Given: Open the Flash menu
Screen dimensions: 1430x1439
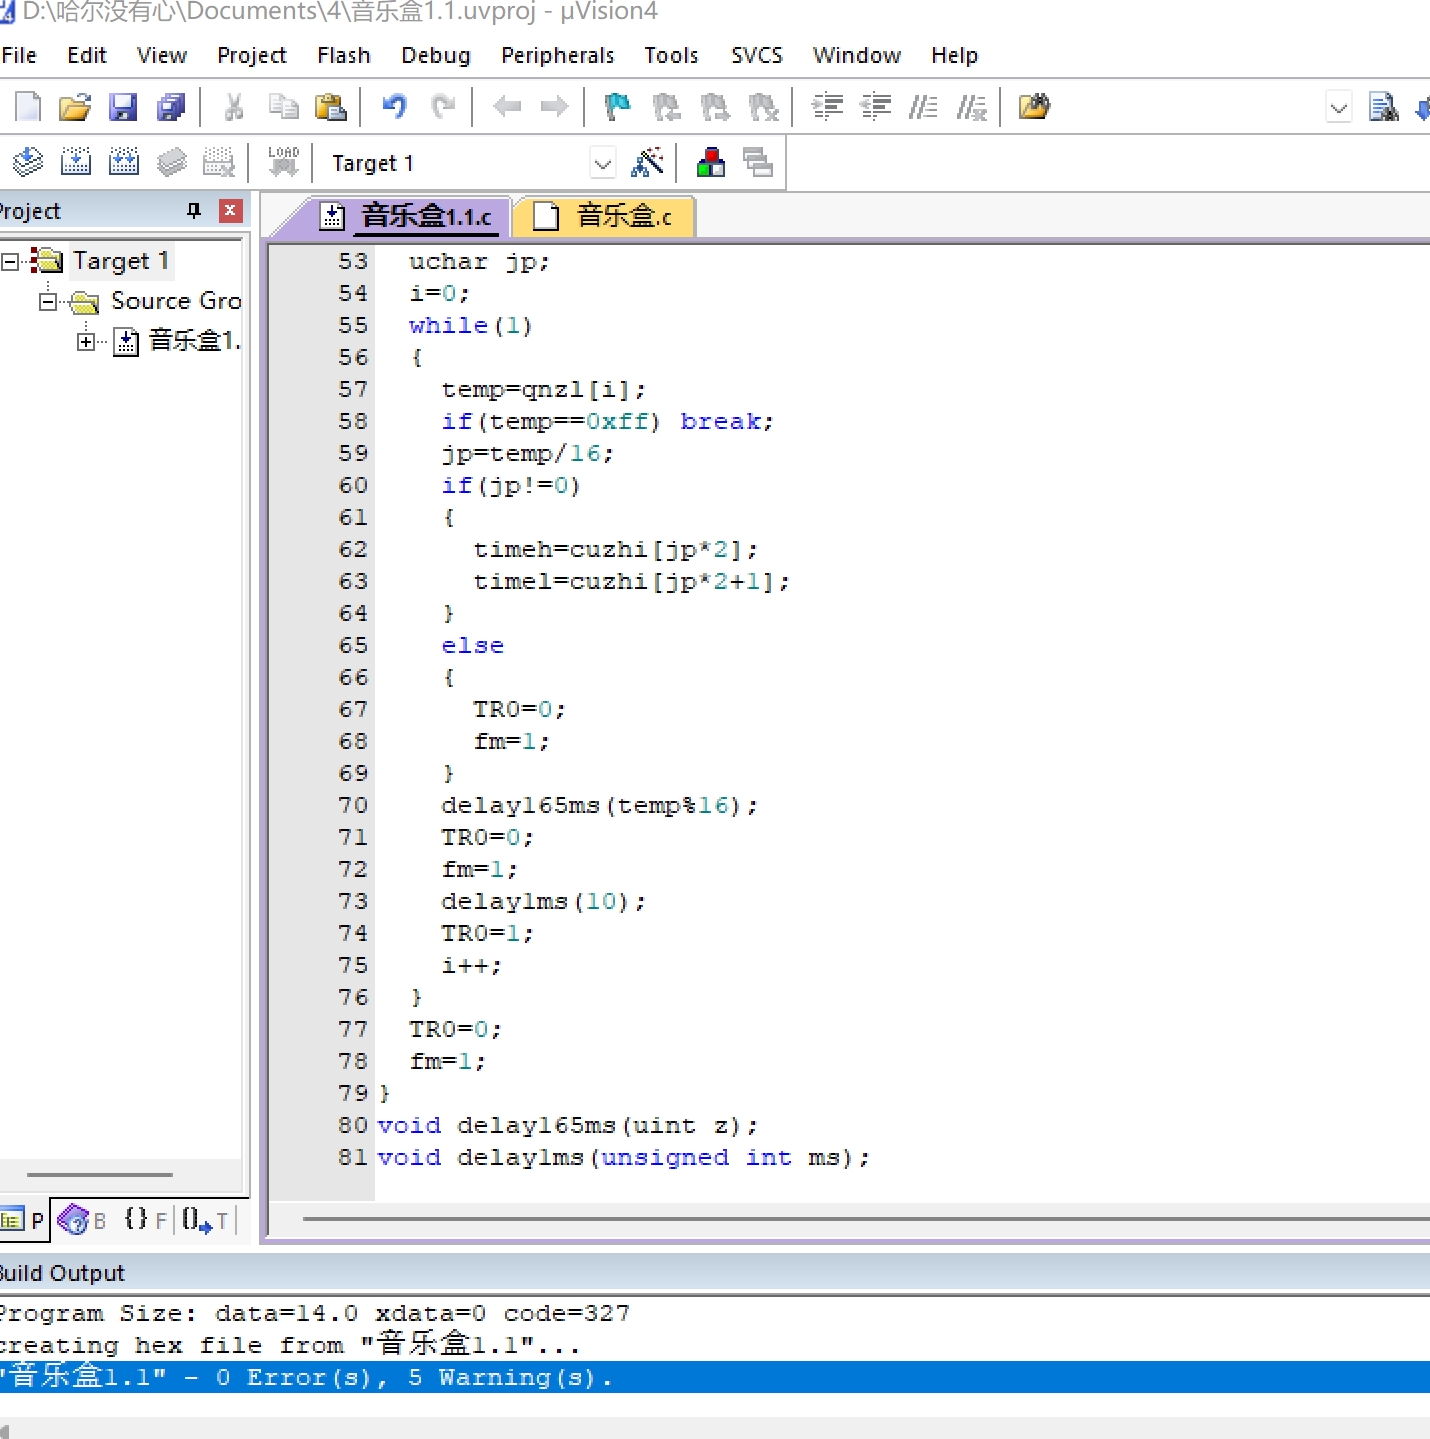Looking at the screenshot, I should pyautogui.click(x=344, y=55).
